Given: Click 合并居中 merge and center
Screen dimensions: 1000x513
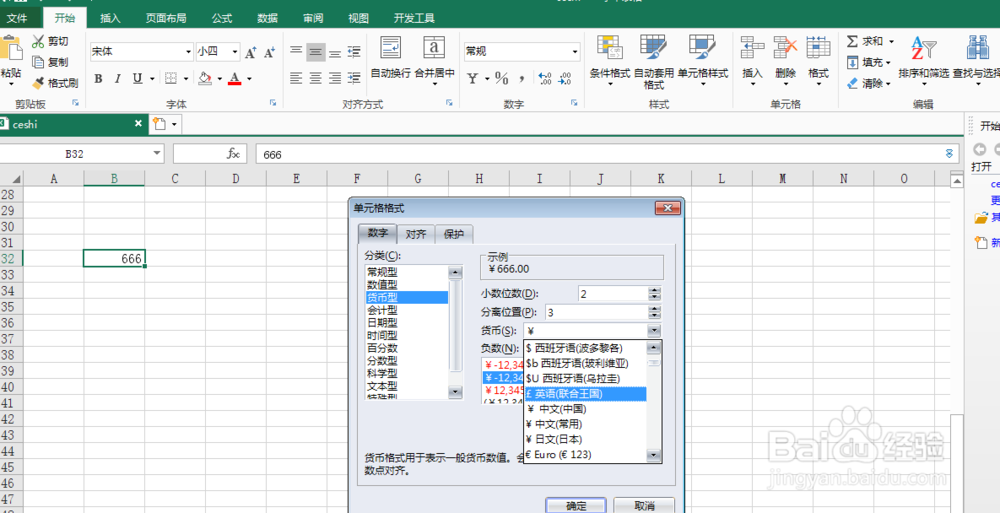Looking at the screenshot, I should click(x=434, y=61).
